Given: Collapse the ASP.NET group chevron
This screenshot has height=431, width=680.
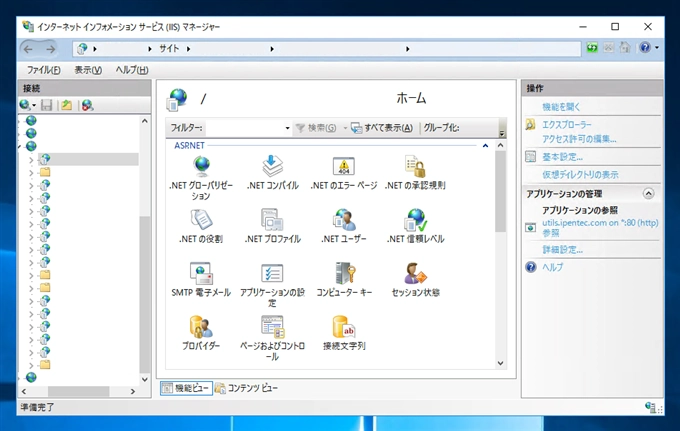Looking at the screenshot, I should click(x=485, y=146).
